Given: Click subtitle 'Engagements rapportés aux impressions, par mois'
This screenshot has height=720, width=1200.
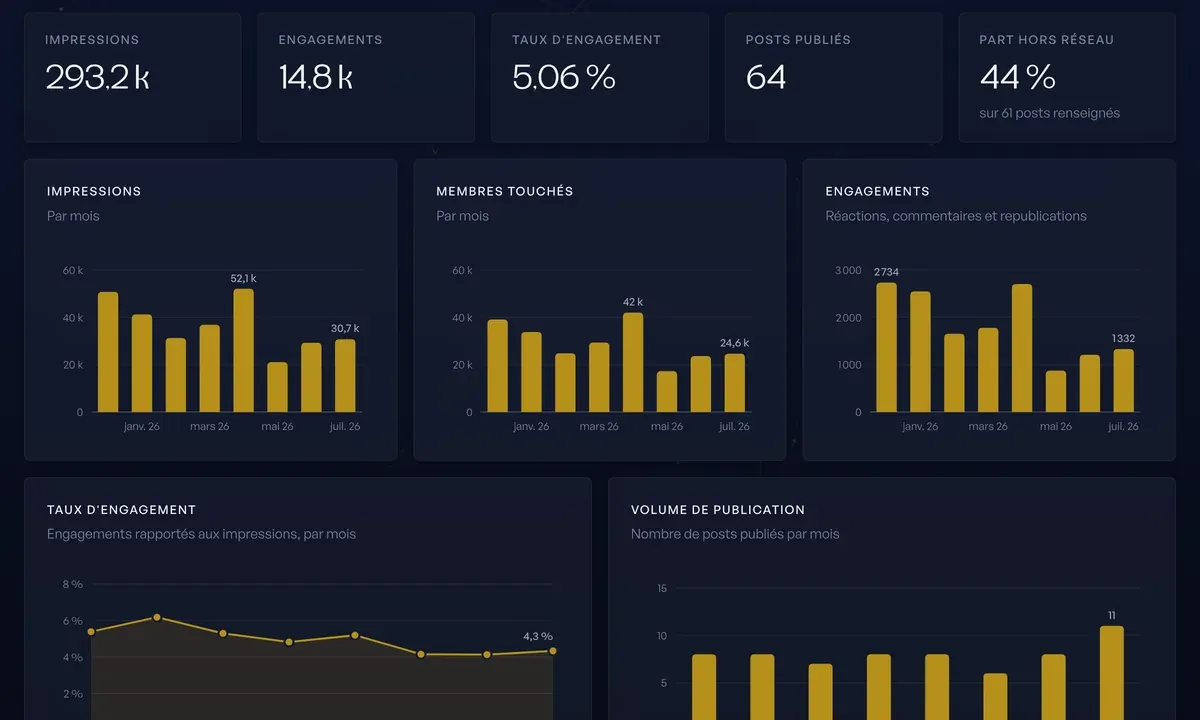Looking at the screenshot, I should pyautogui.click(x=201, y=534).
